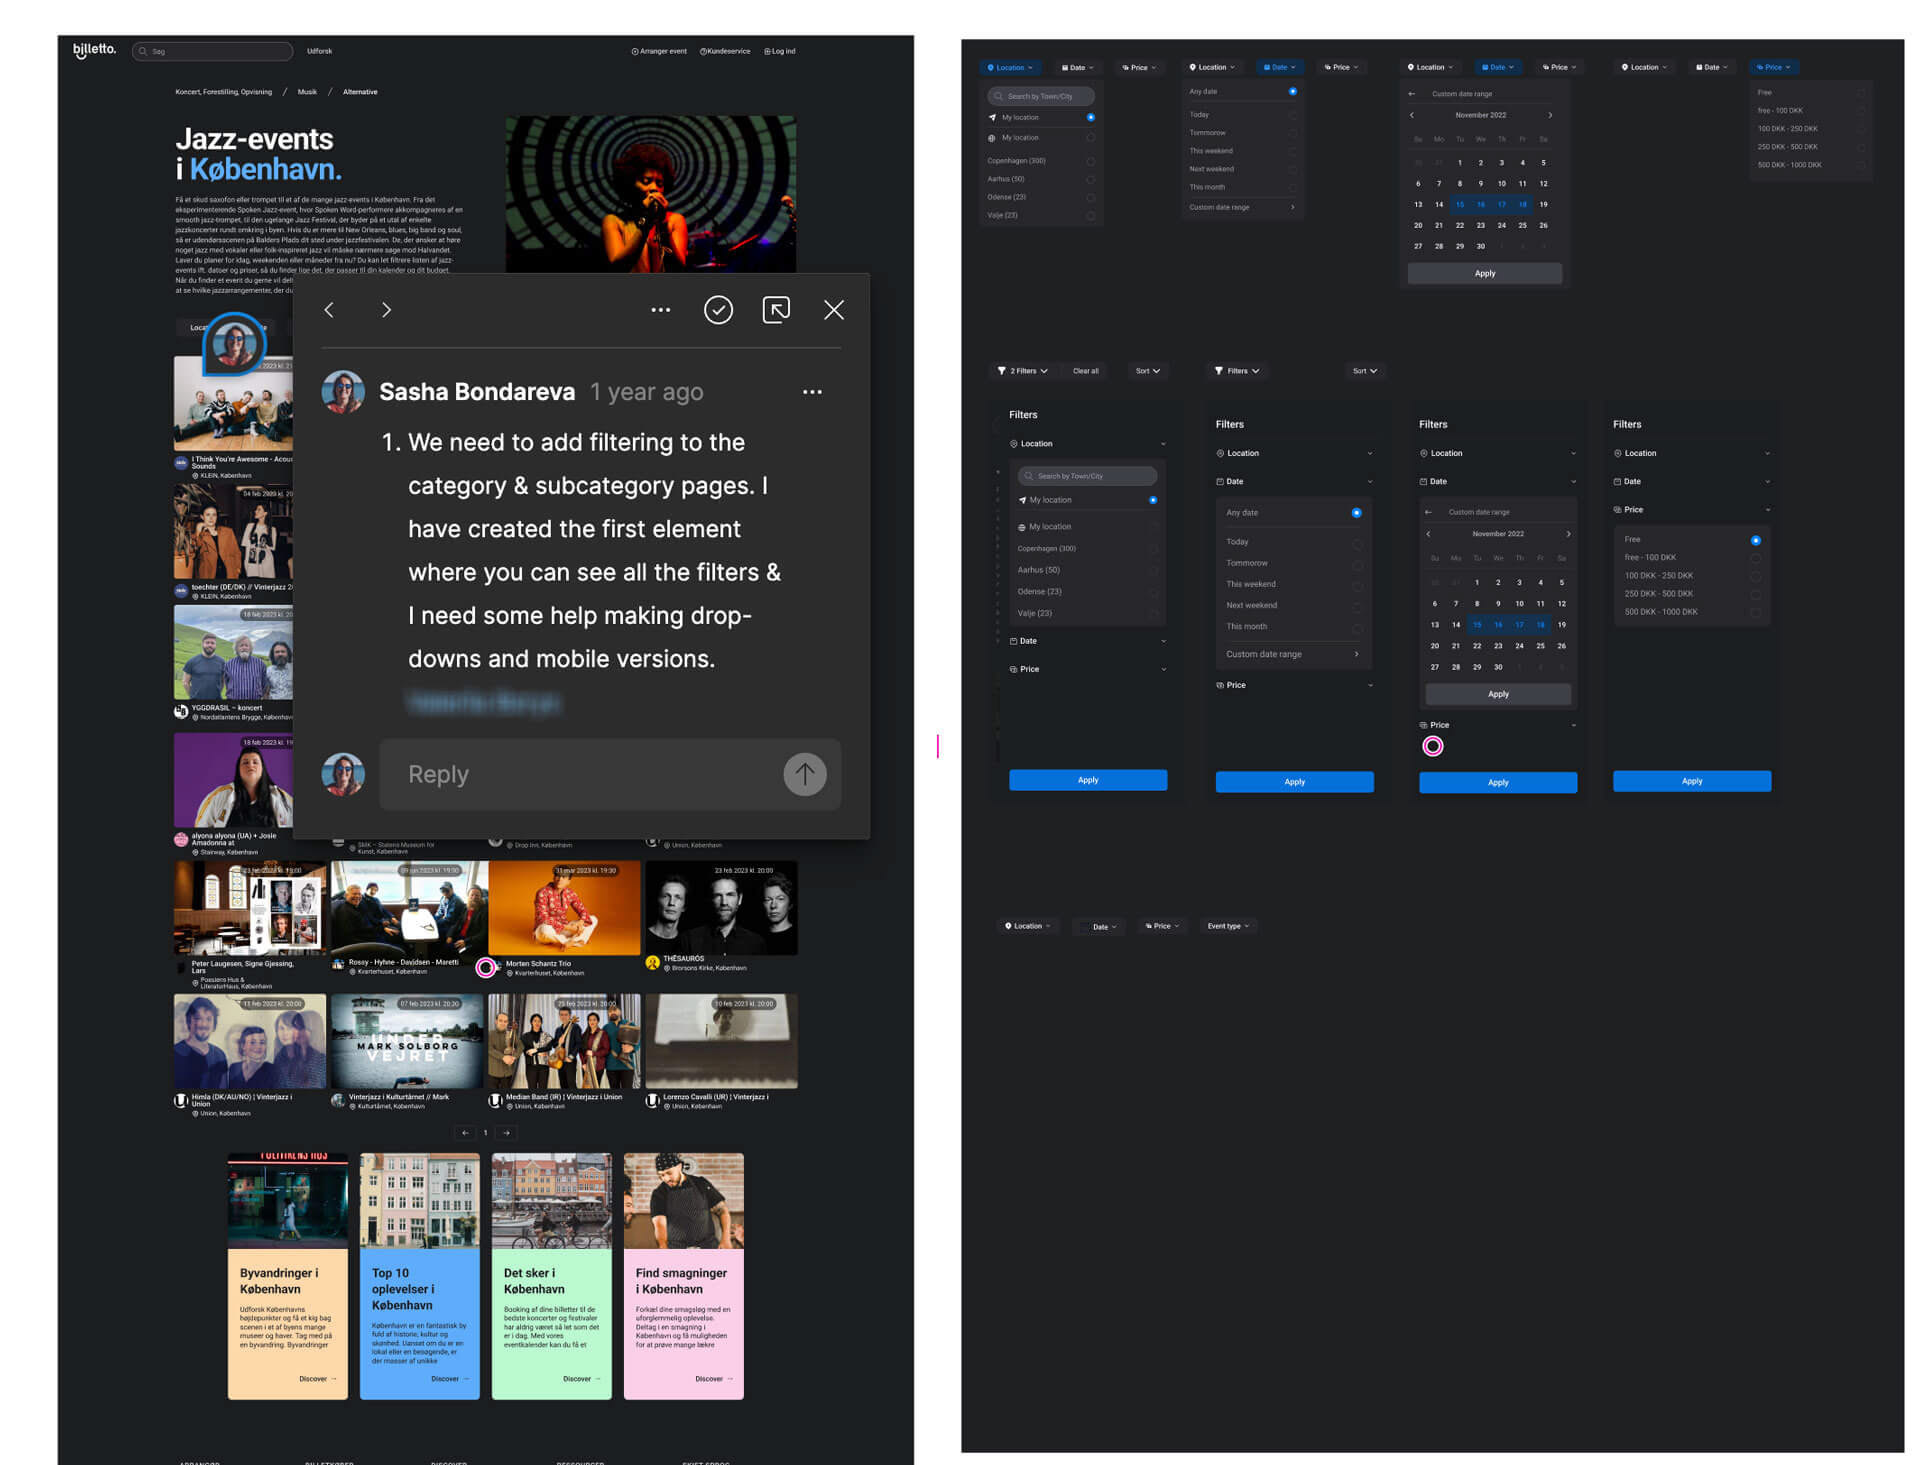Viewport: 1920px width, 1465px height.
Task: Open MARK SOLBORG VEJRET event thumbnail
Action: [x=407, y=1041]
